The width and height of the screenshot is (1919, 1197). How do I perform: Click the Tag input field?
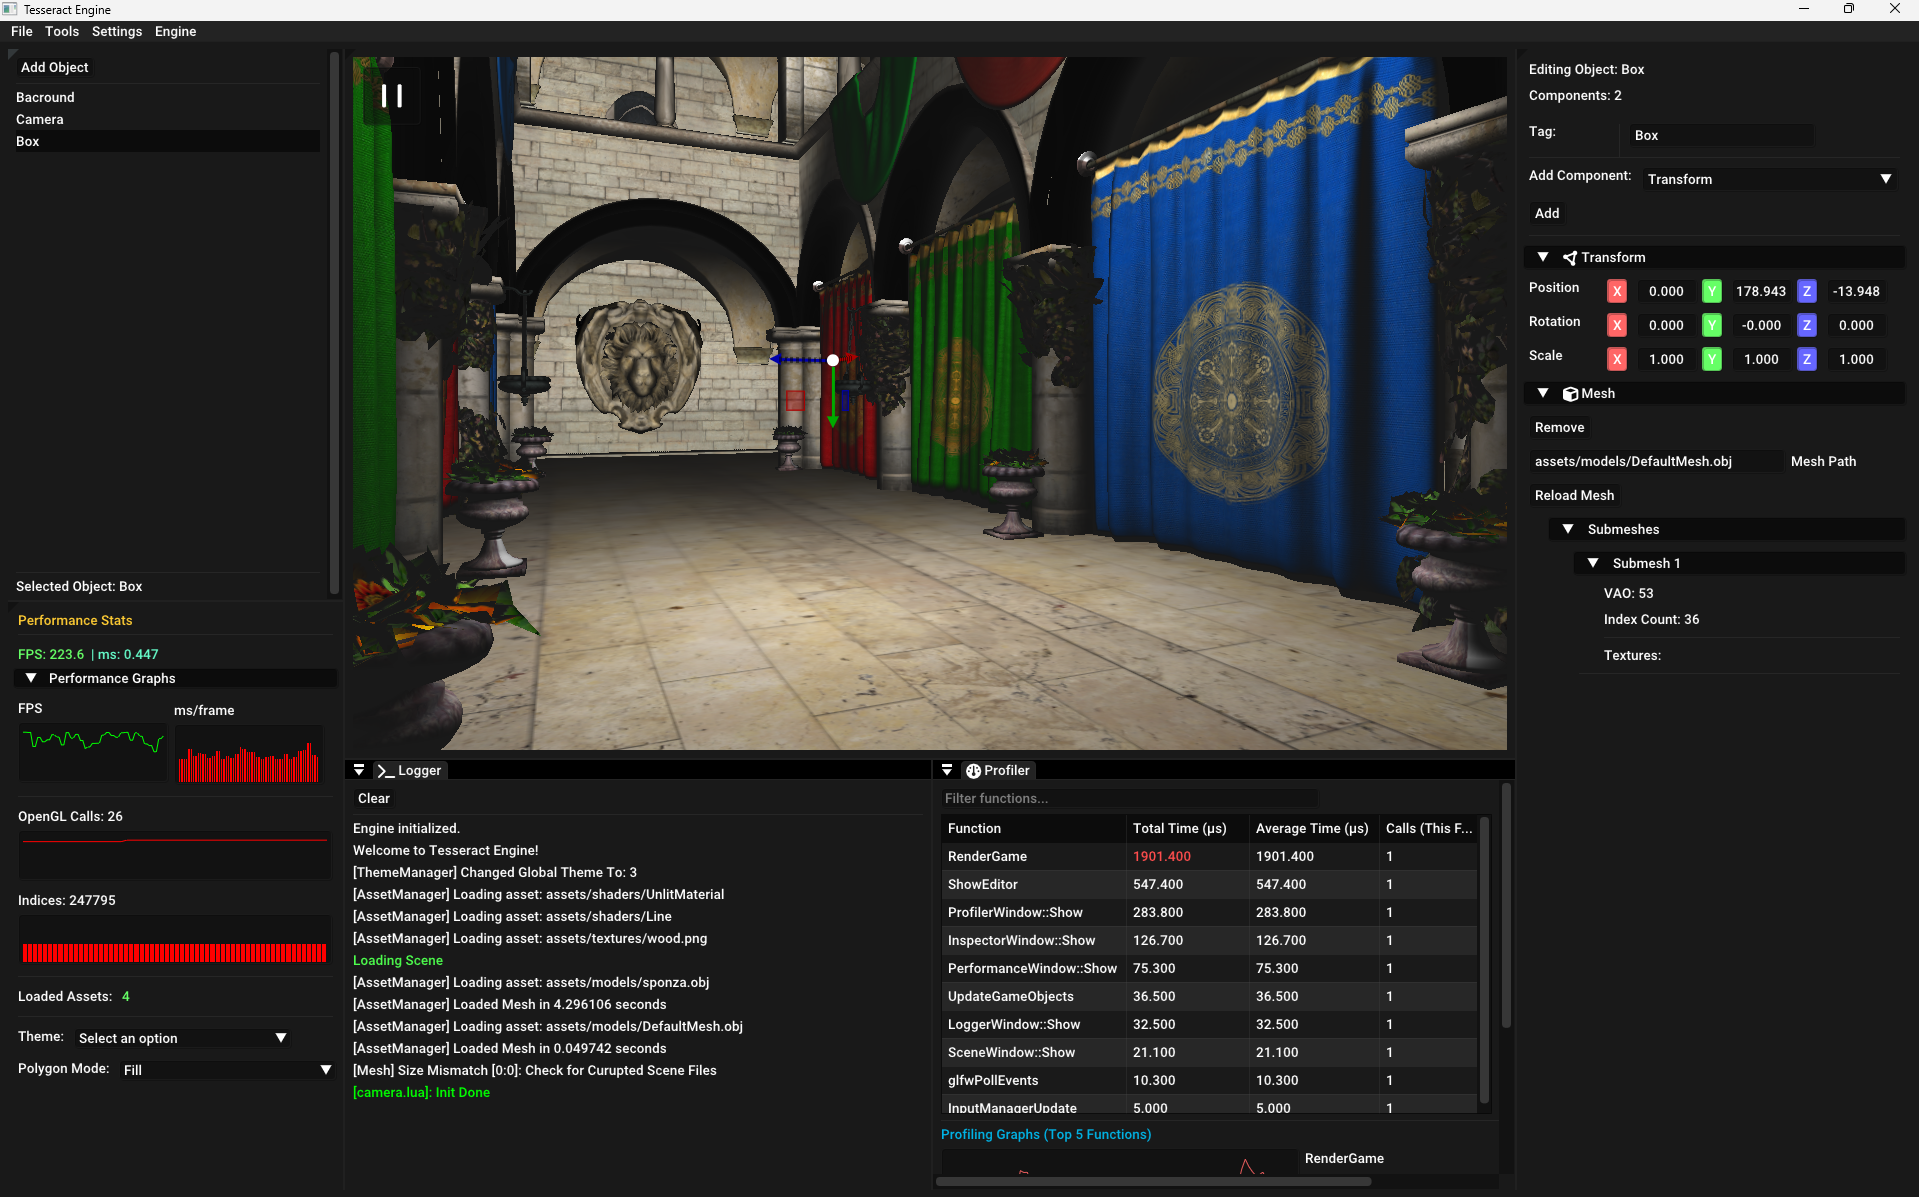coord(1720,135)
